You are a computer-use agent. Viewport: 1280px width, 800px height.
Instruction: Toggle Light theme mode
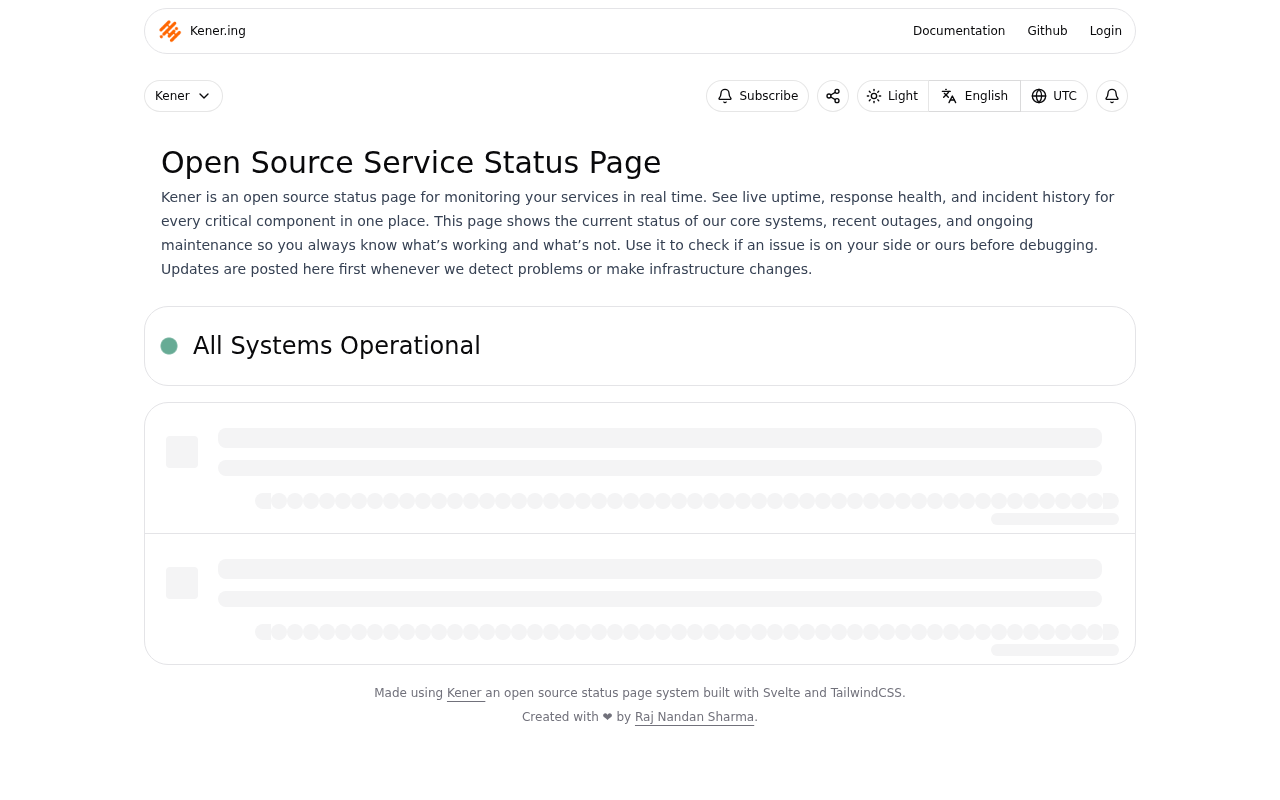[x=892, y=95]
